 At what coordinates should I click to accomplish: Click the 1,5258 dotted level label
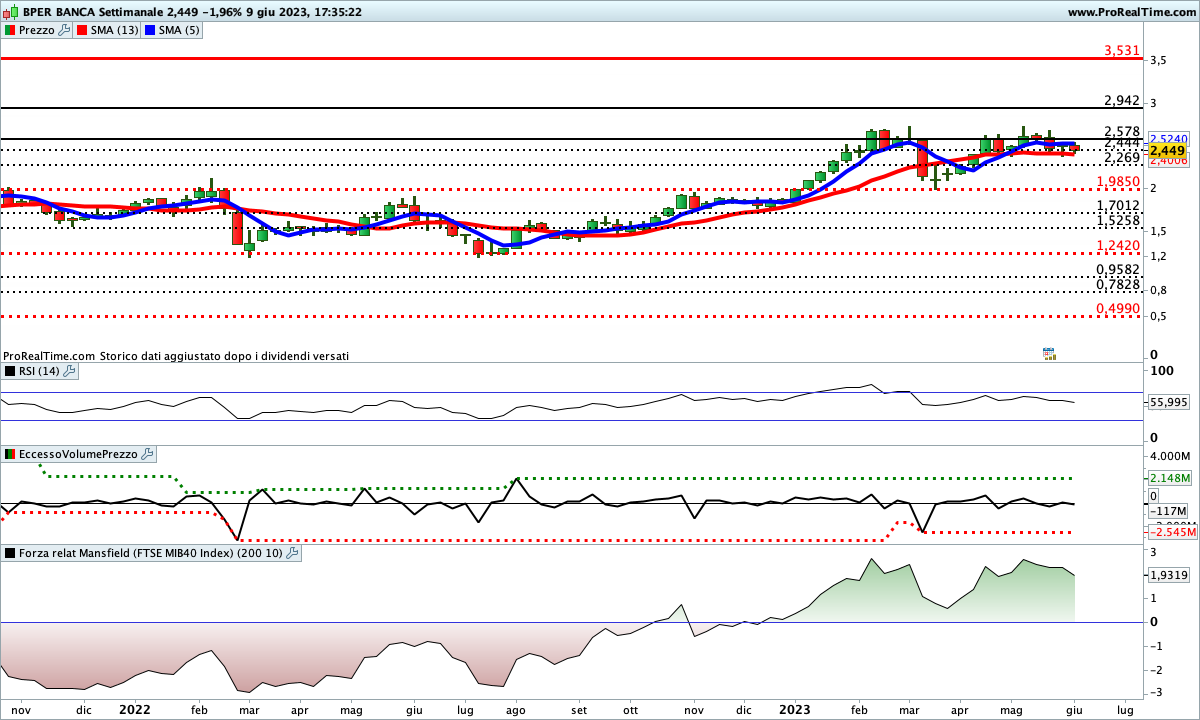coord(1118,220)
